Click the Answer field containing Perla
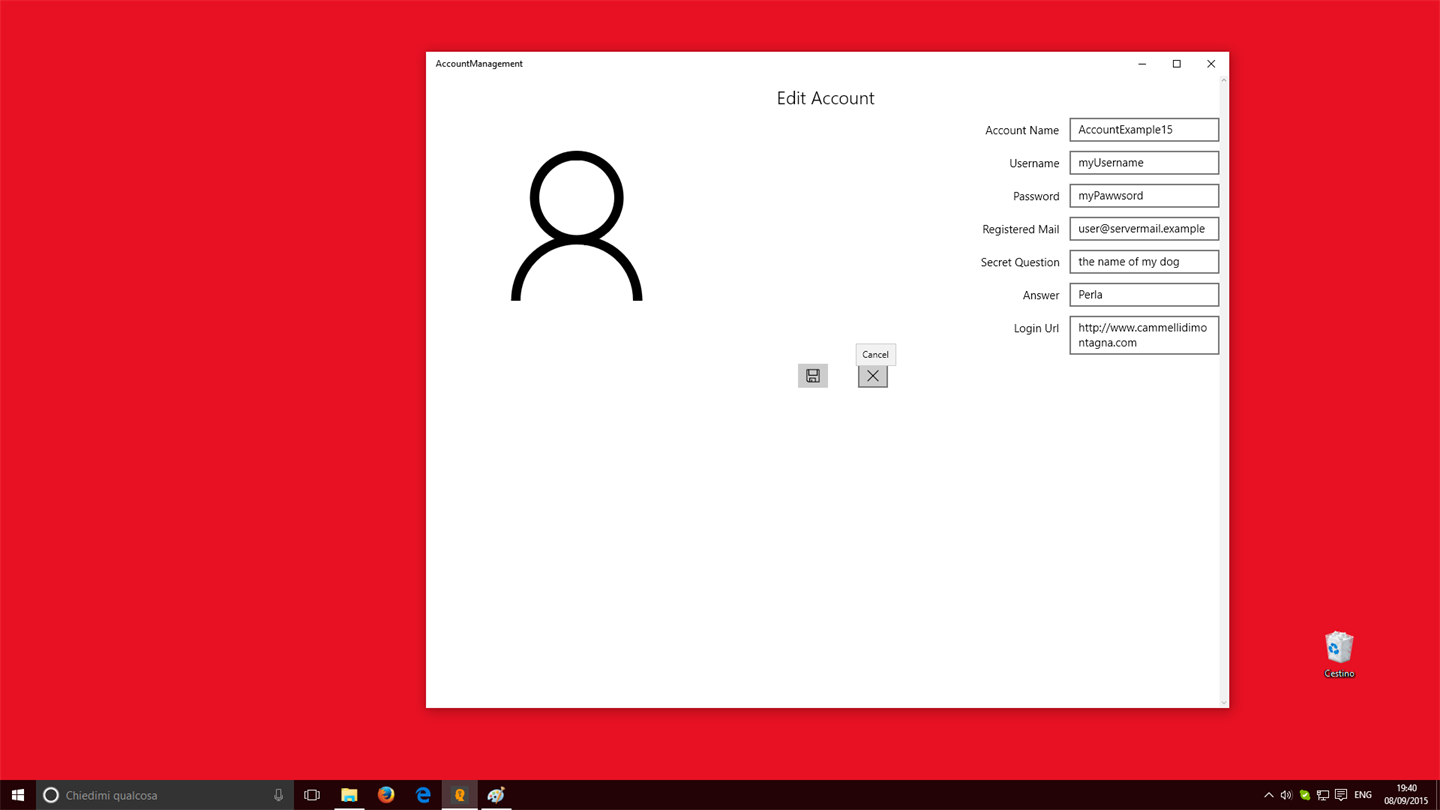Image resolution: width=1440 pixels, height=810 pixels. [1144, 295]
